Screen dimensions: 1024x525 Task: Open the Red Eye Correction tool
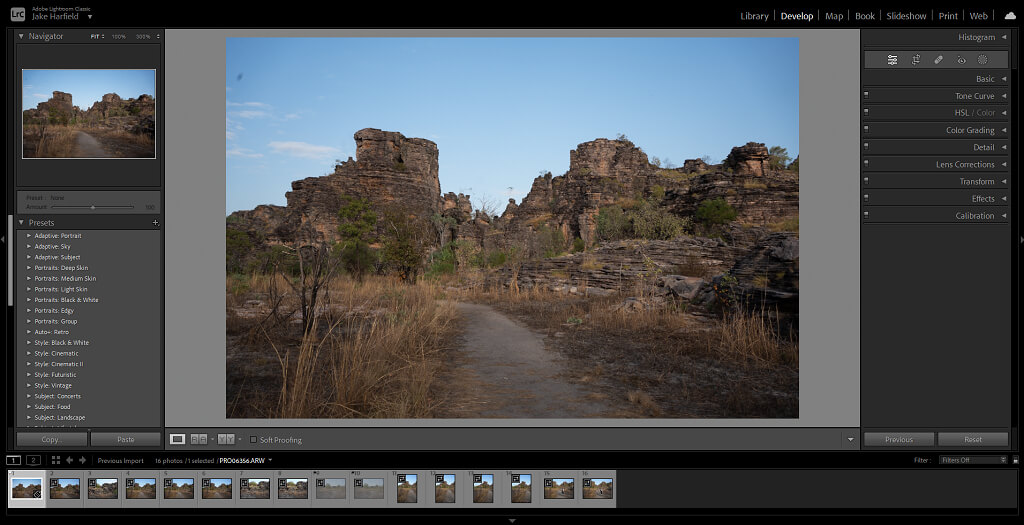coord(961,60)
